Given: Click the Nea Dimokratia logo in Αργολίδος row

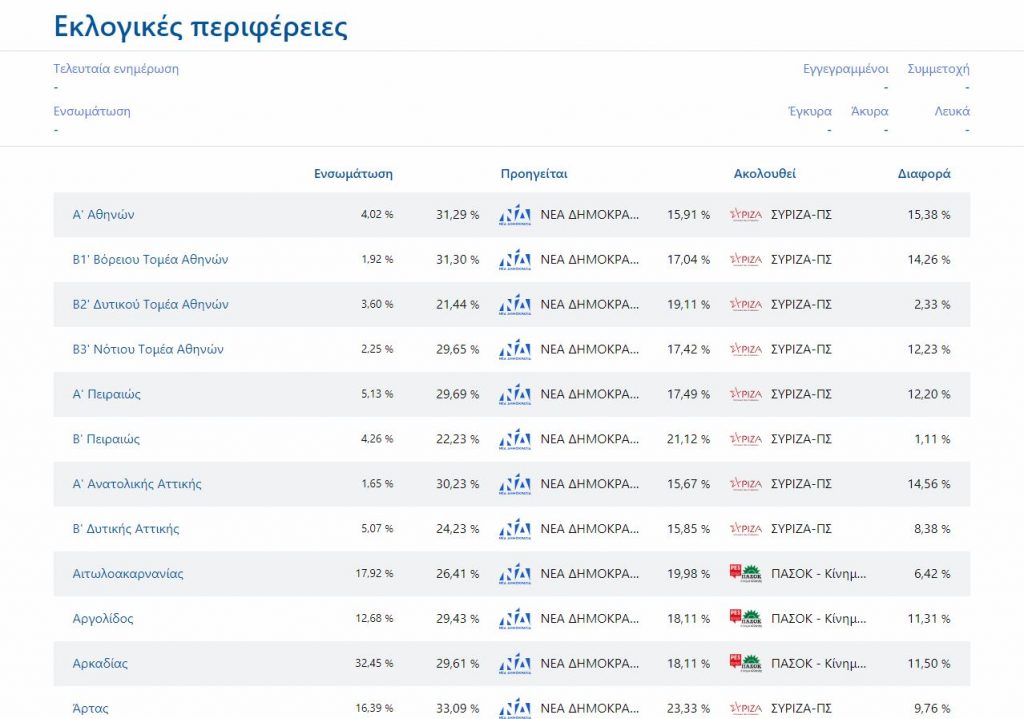Looking at the screenshot, I should coord(515,619).
